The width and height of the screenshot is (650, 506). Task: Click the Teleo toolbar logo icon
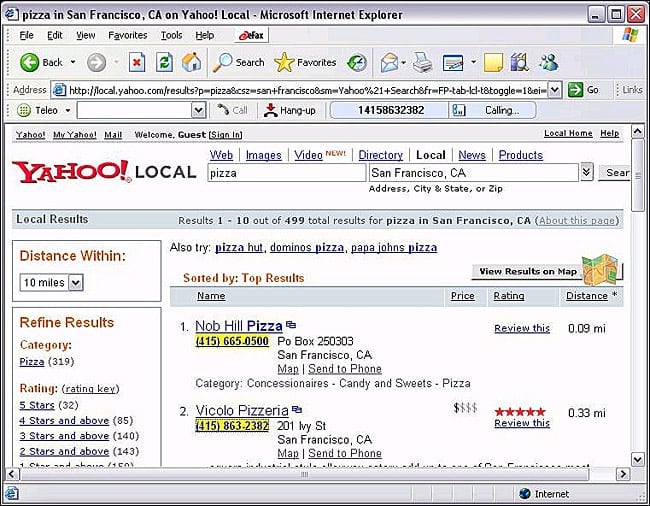click(x=24, y=110)
